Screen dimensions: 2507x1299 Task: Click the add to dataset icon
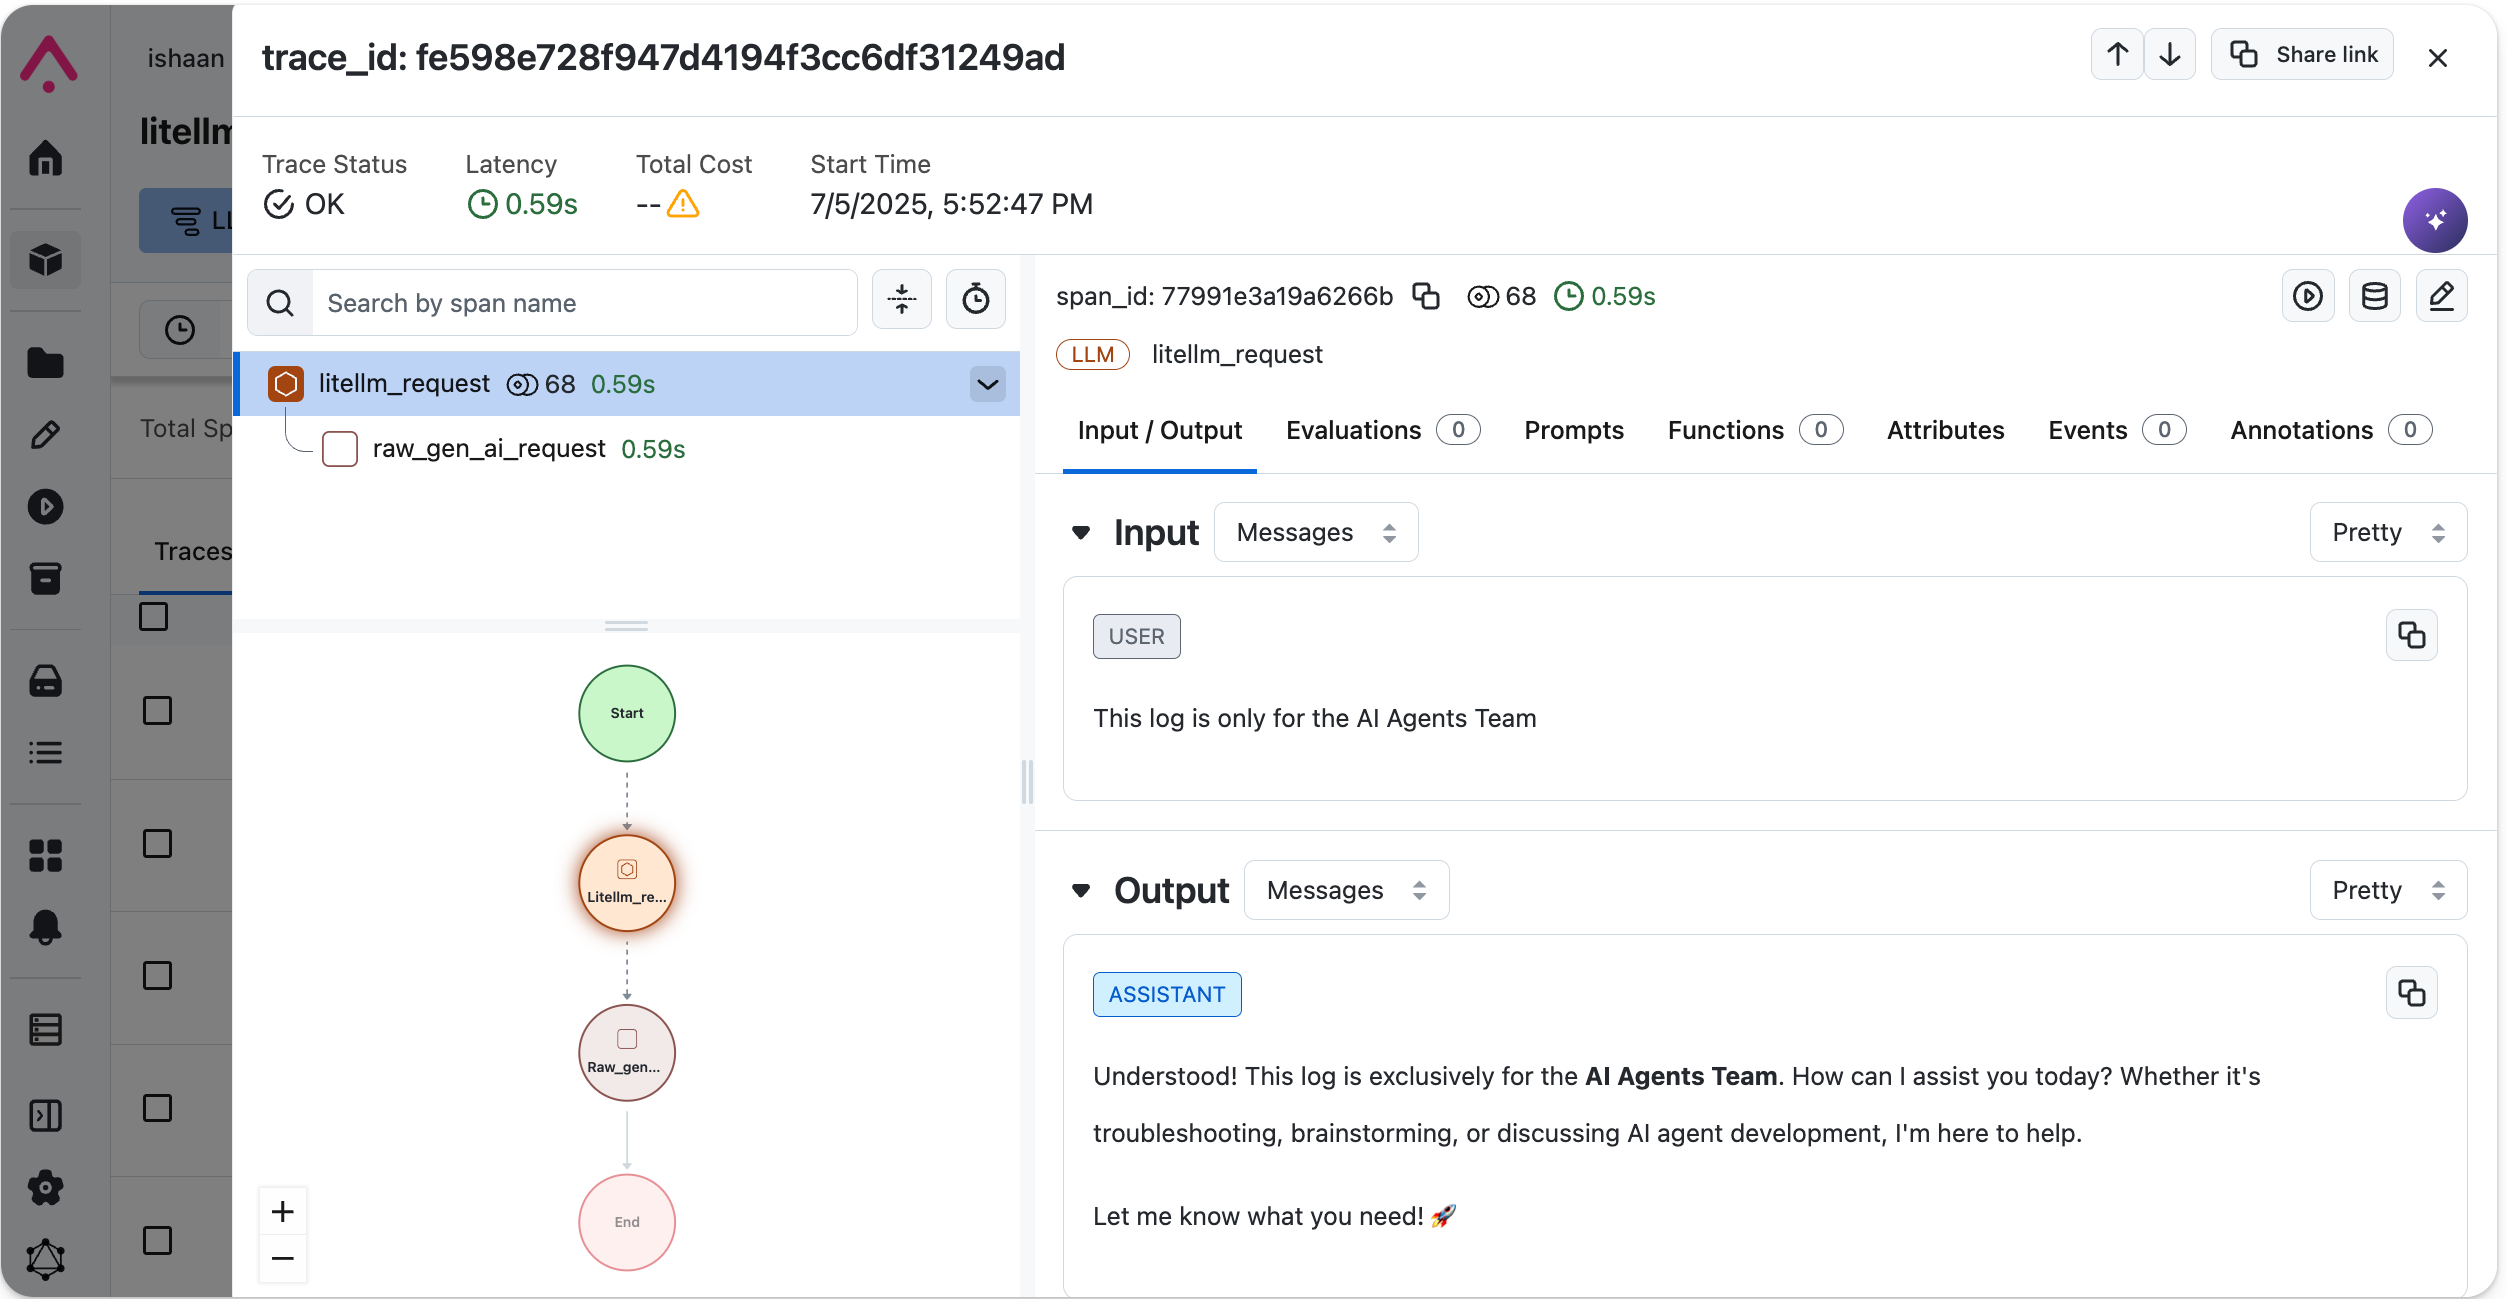pos(2374,296)
